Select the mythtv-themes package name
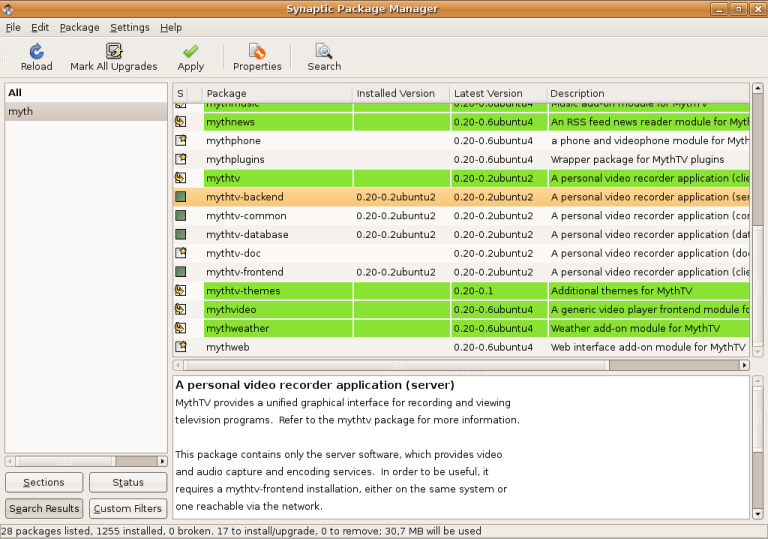 [243, 291]
